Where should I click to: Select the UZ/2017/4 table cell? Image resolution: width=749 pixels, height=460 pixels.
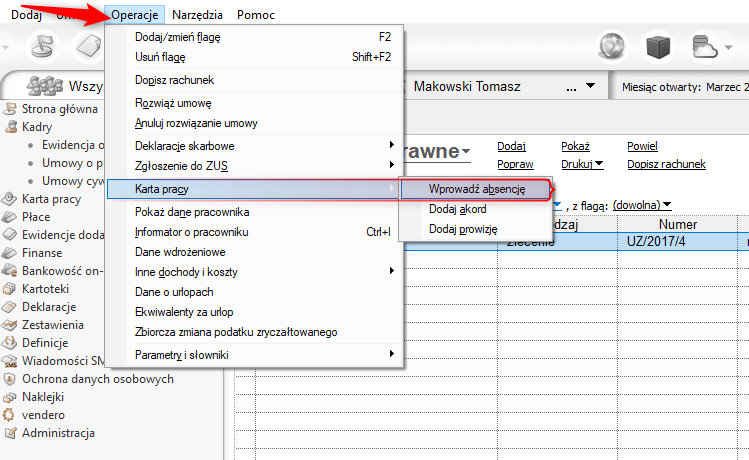(677, 241)
